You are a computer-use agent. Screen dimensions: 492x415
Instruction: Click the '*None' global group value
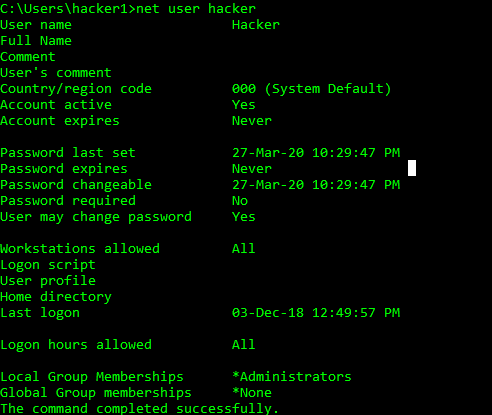[x=252, y=393]
